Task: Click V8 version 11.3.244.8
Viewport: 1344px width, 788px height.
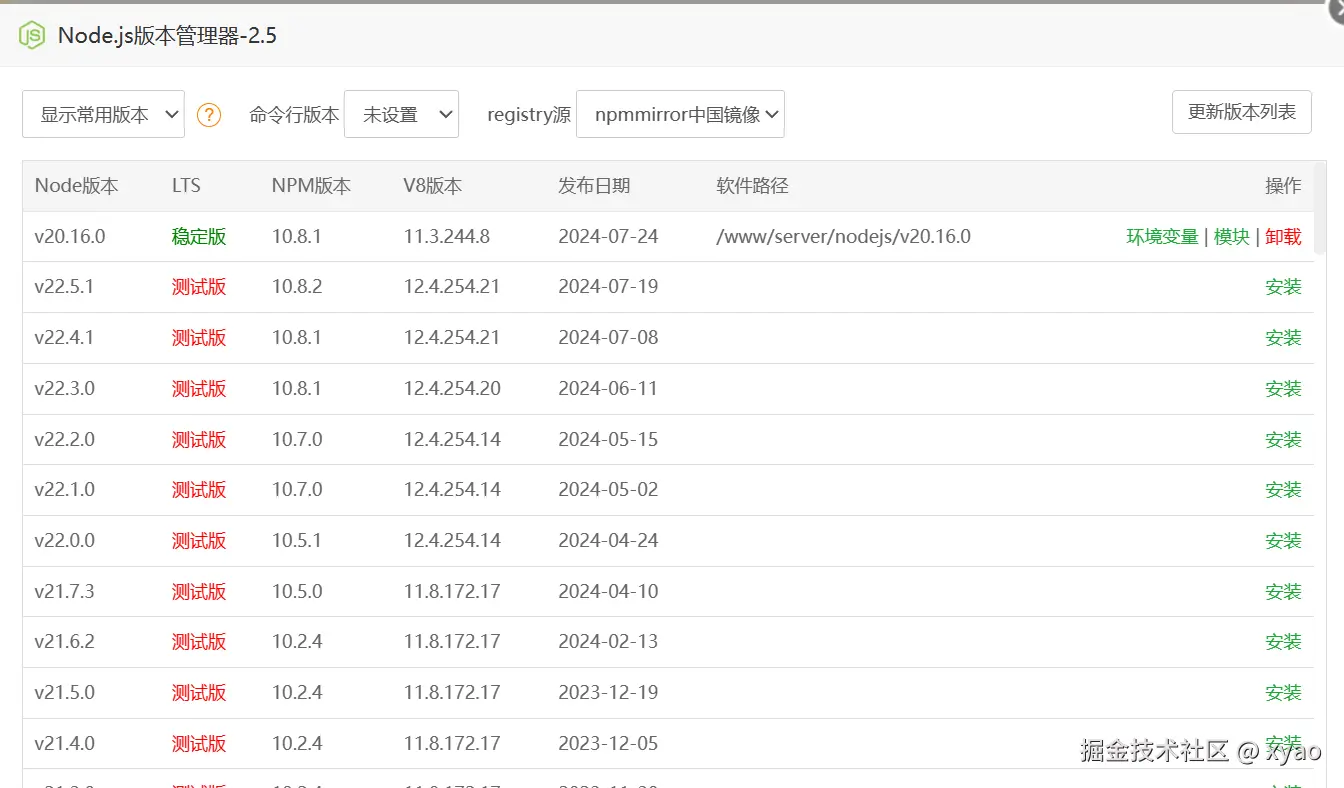Action: (x=447, y=237)
